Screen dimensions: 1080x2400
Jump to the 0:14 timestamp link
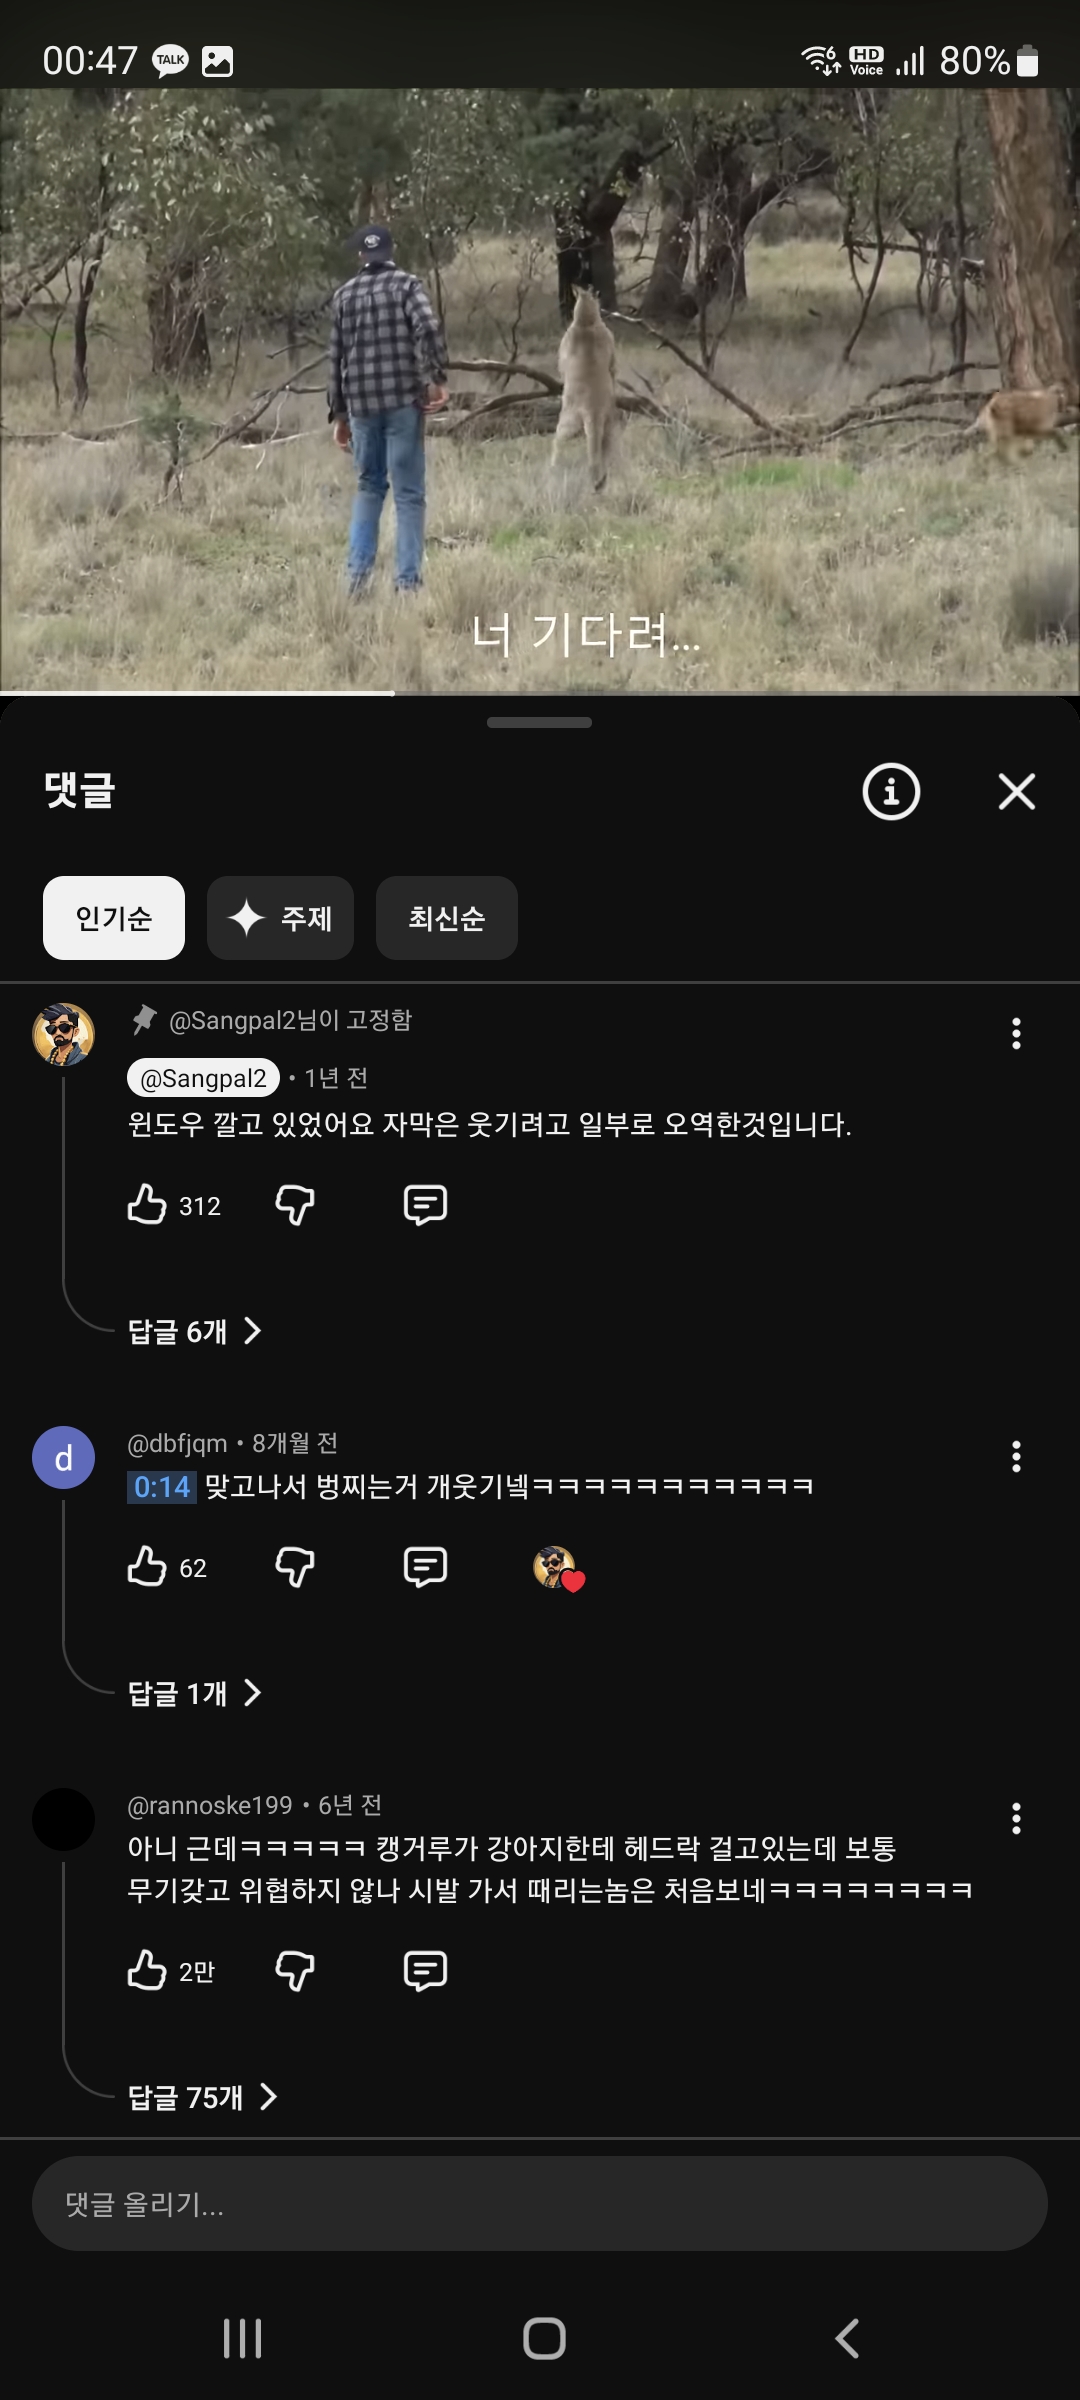coord(161,1487)
